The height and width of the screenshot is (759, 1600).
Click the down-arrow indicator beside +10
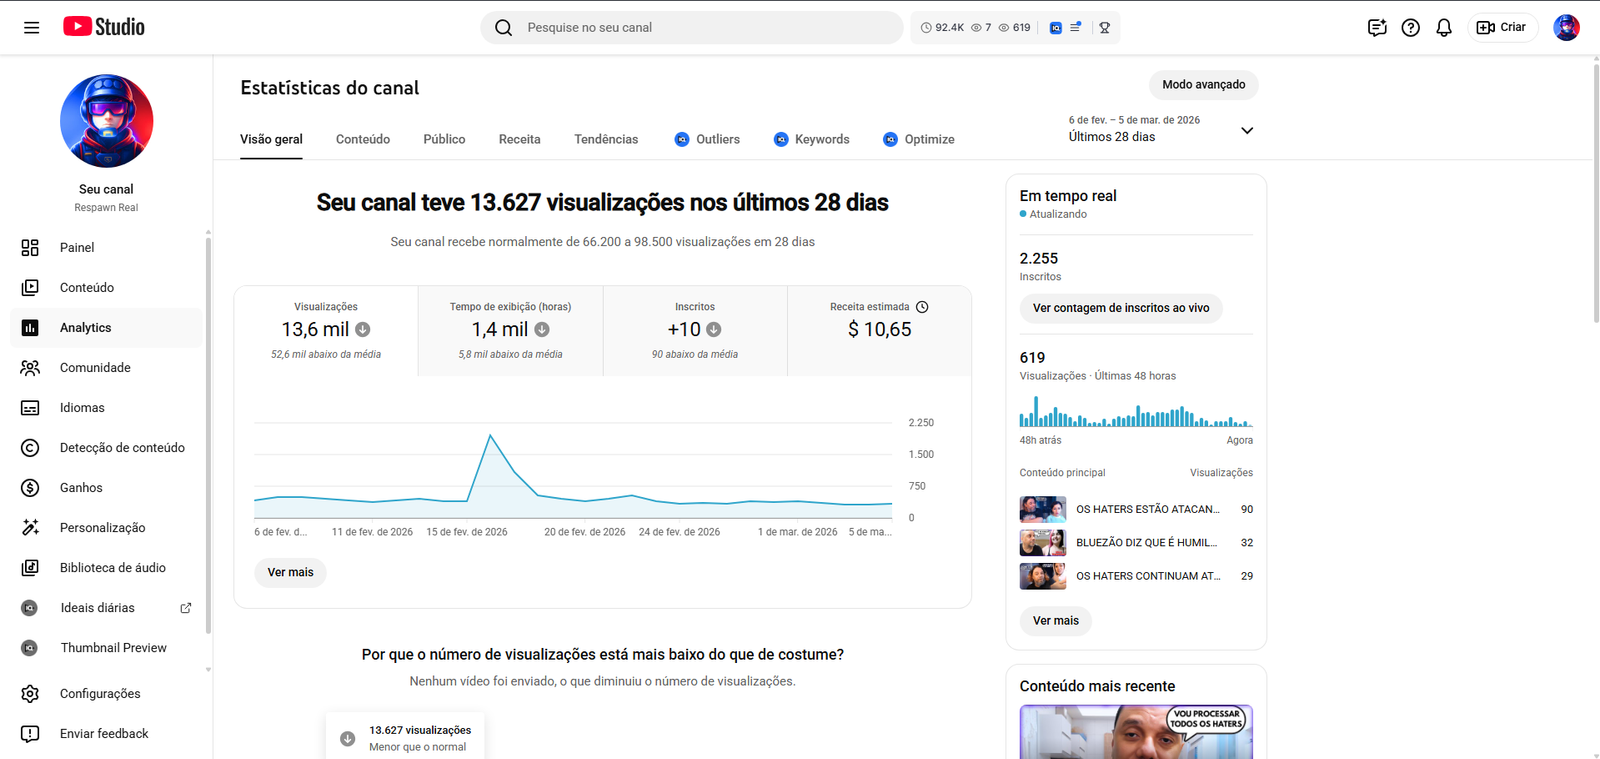[714, 329]
